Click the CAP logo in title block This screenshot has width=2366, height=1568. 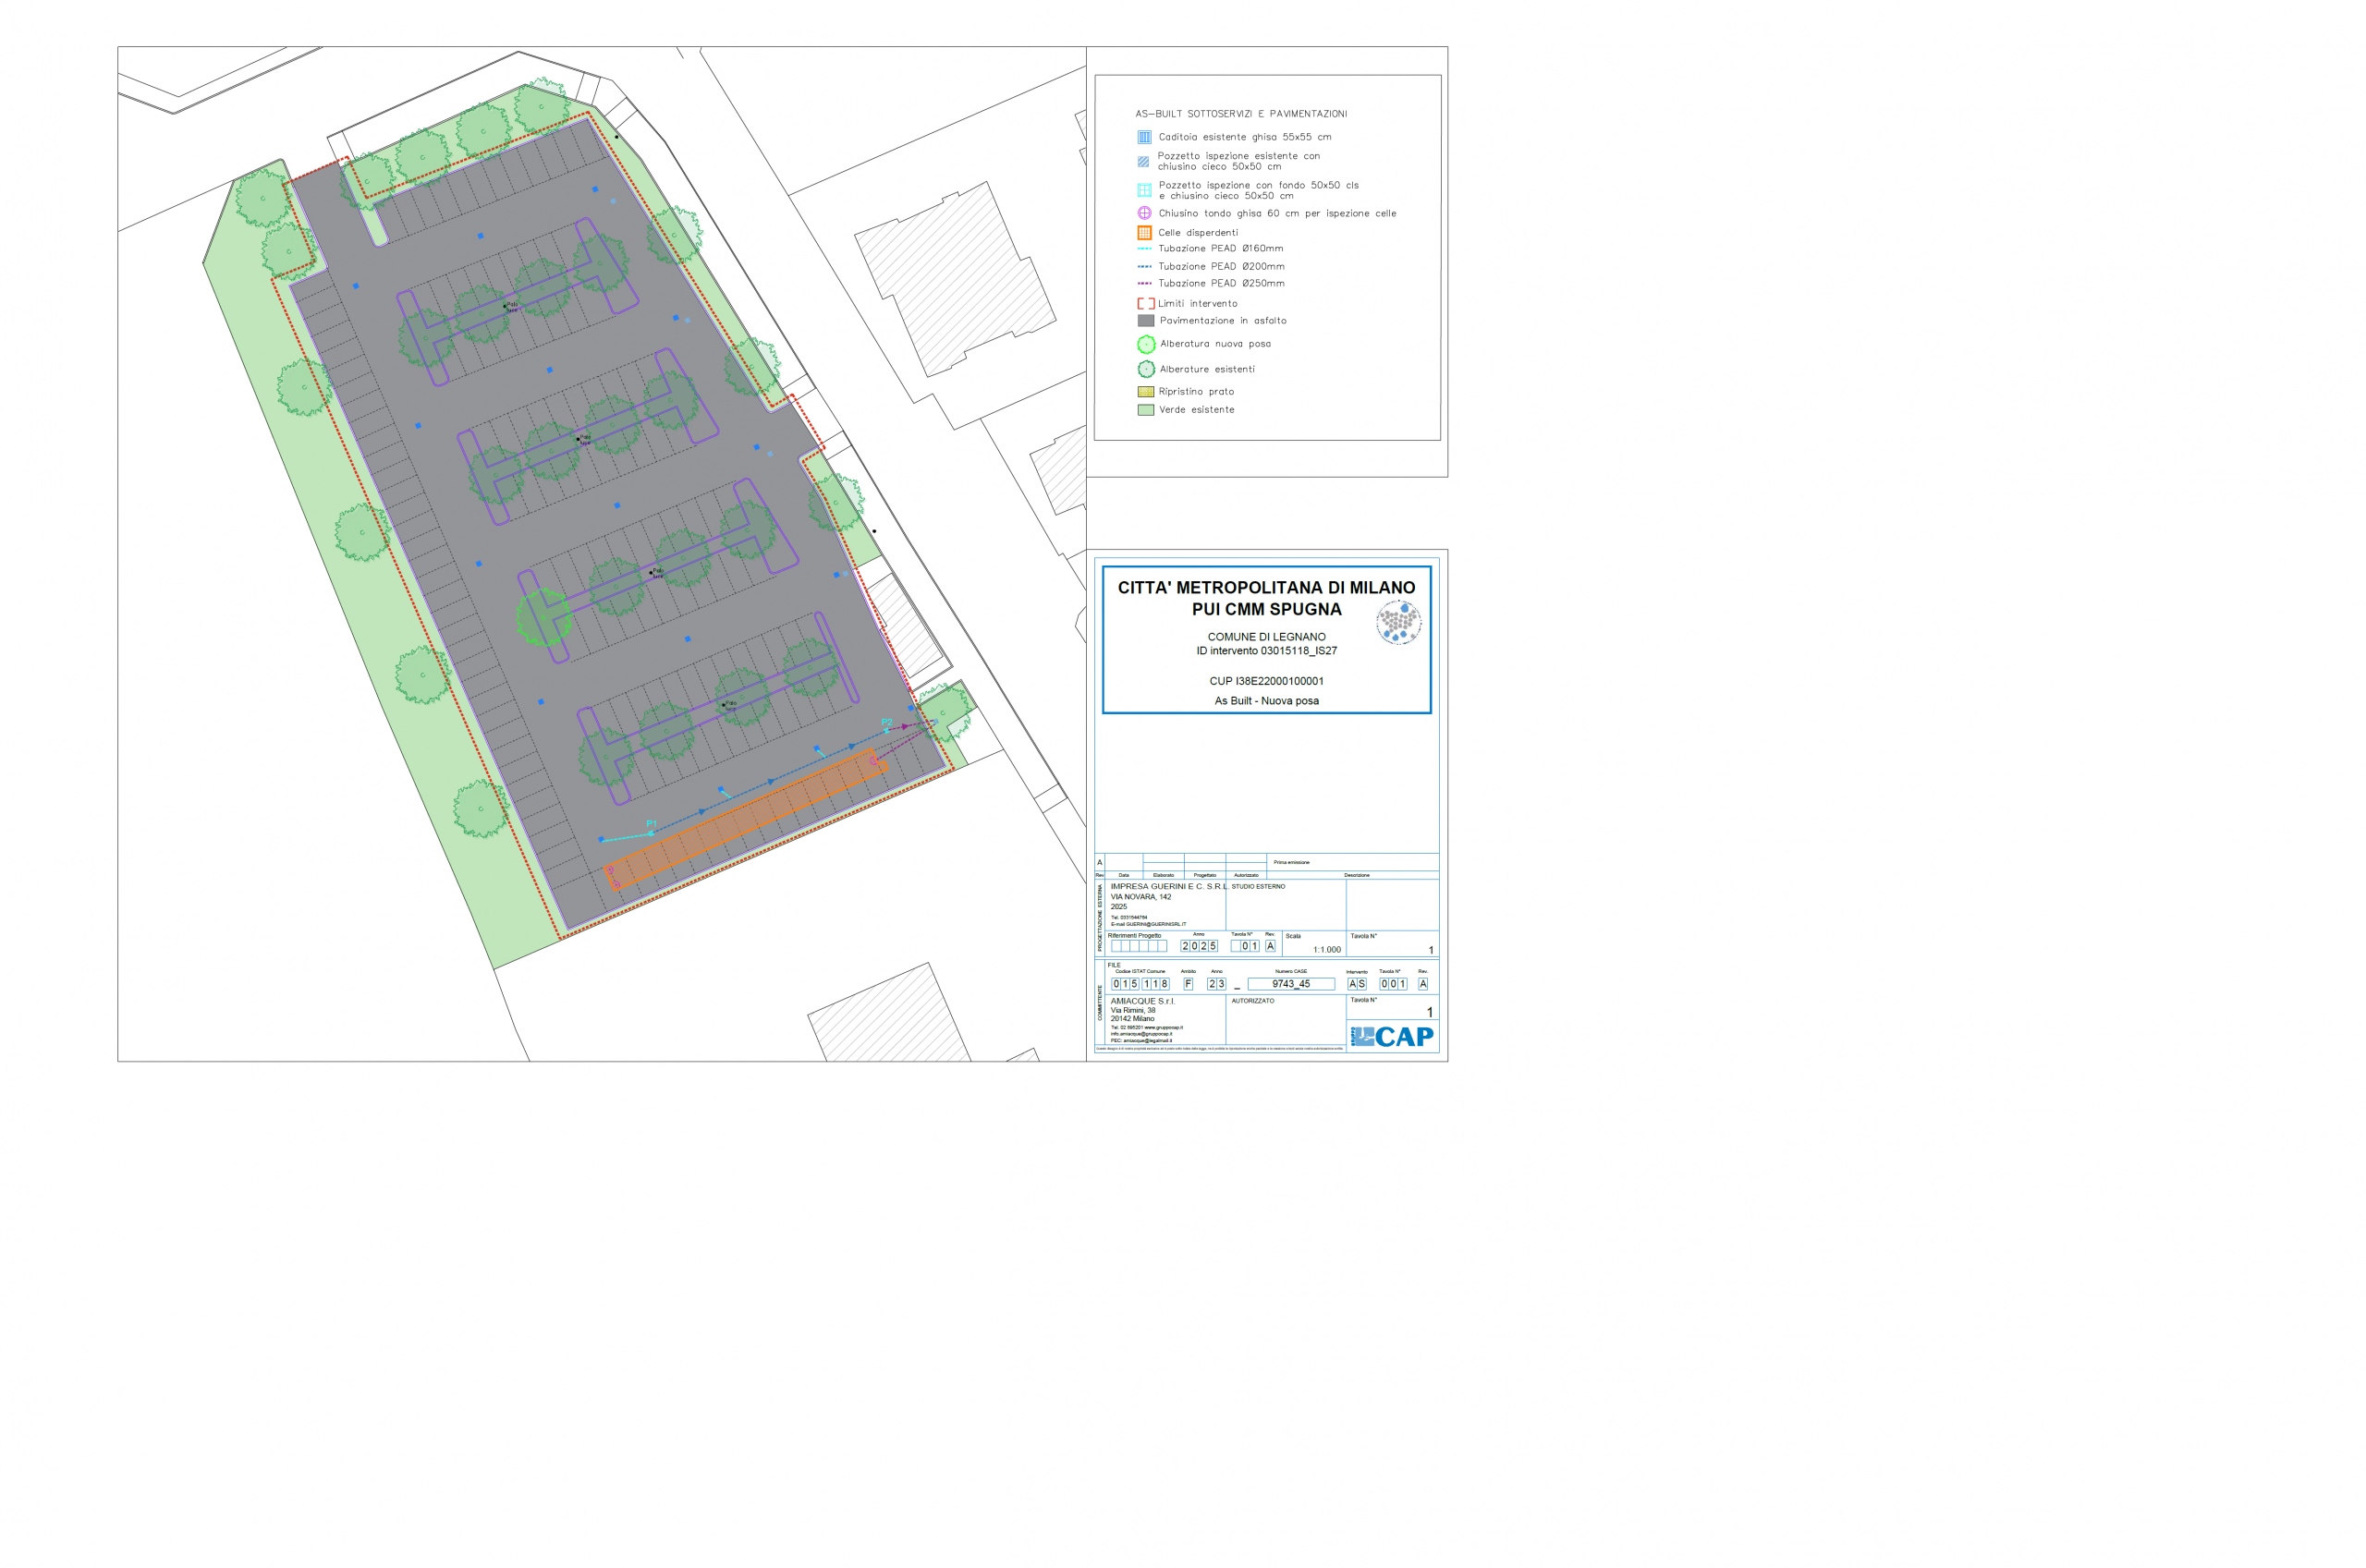tap(1392, 1036)
